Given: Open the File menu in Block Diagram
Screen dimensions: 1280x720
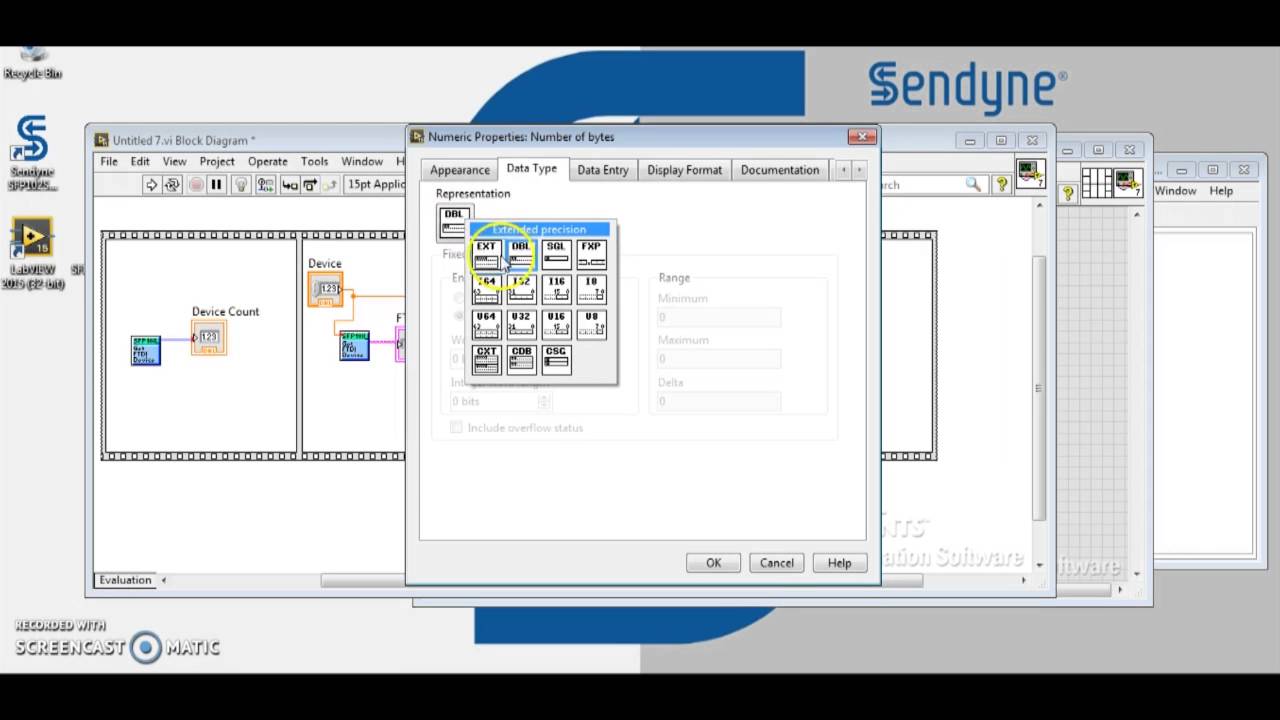Looking at the screenshot, I should click(x=109, y=161).
